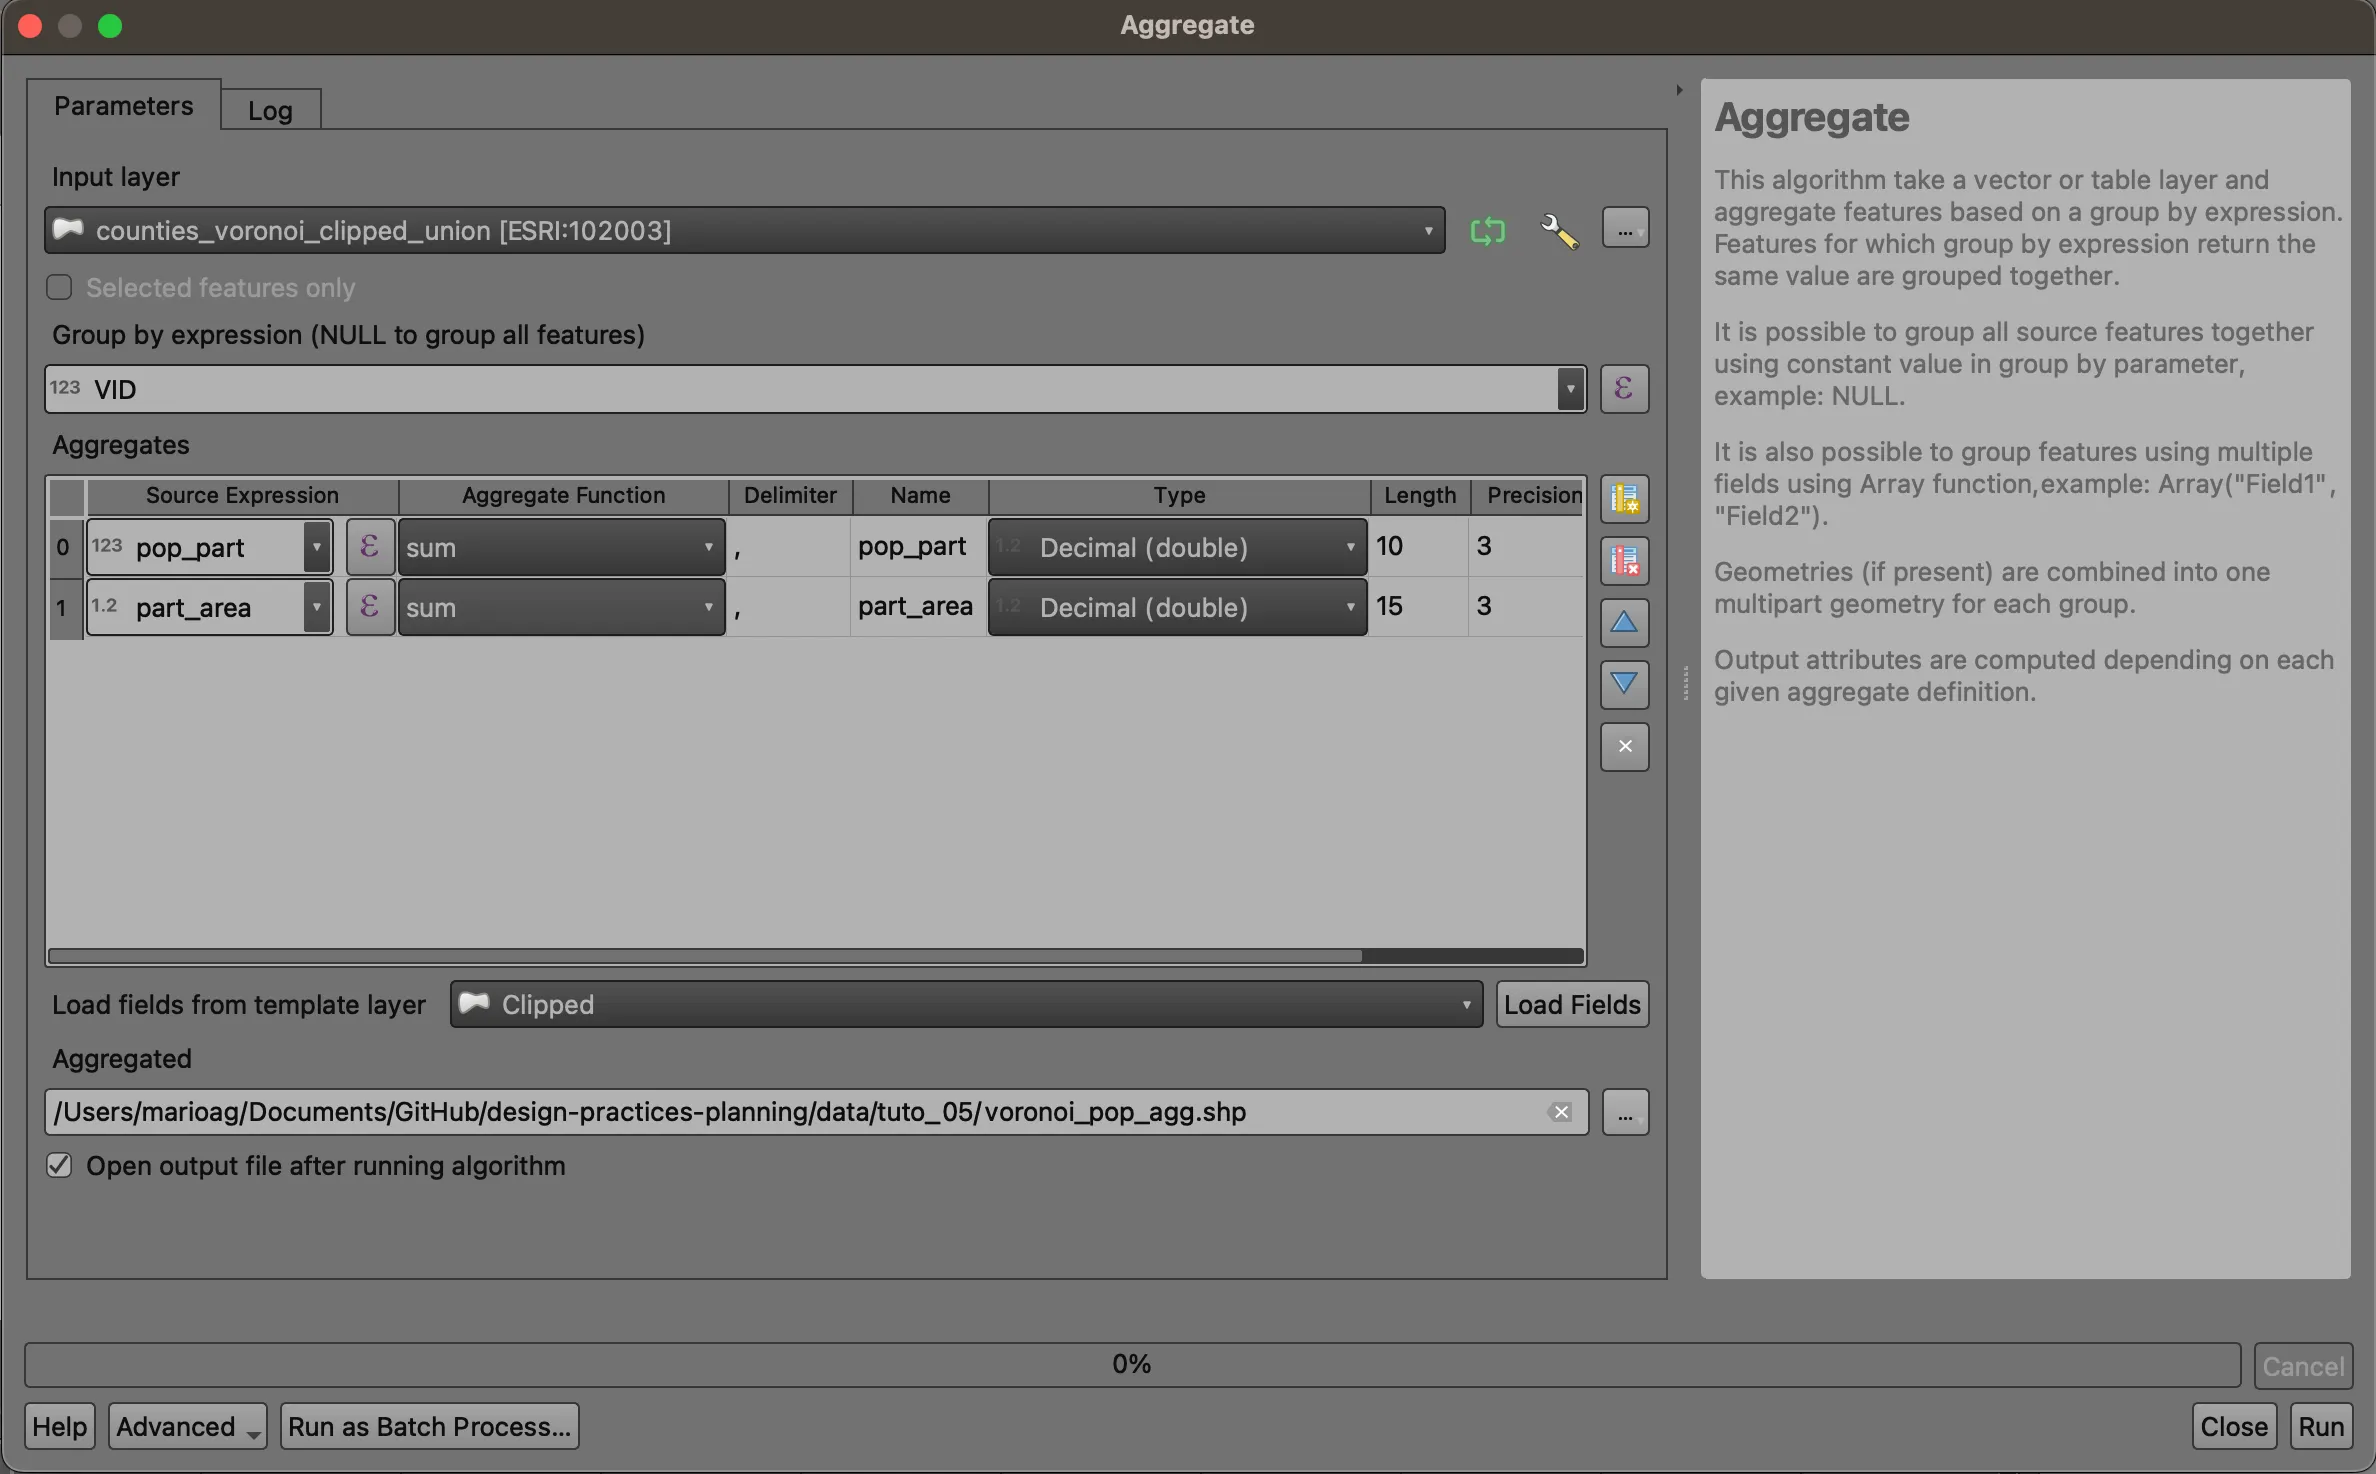The height and width of the screenshot is (1474, 2376).
Task: Click the move row down icon
Action: (x=1625, y=683)
